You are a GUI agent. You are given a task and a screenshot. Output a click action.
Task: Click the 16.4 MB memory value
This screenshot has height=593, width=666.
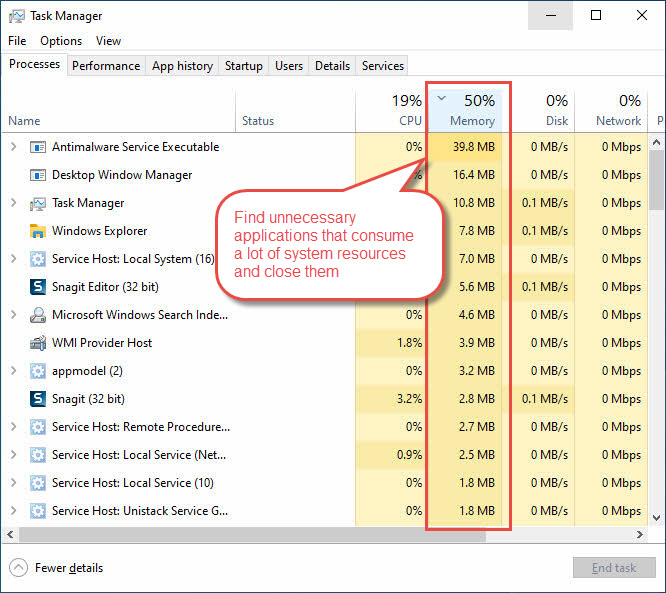tap(474, 175)
